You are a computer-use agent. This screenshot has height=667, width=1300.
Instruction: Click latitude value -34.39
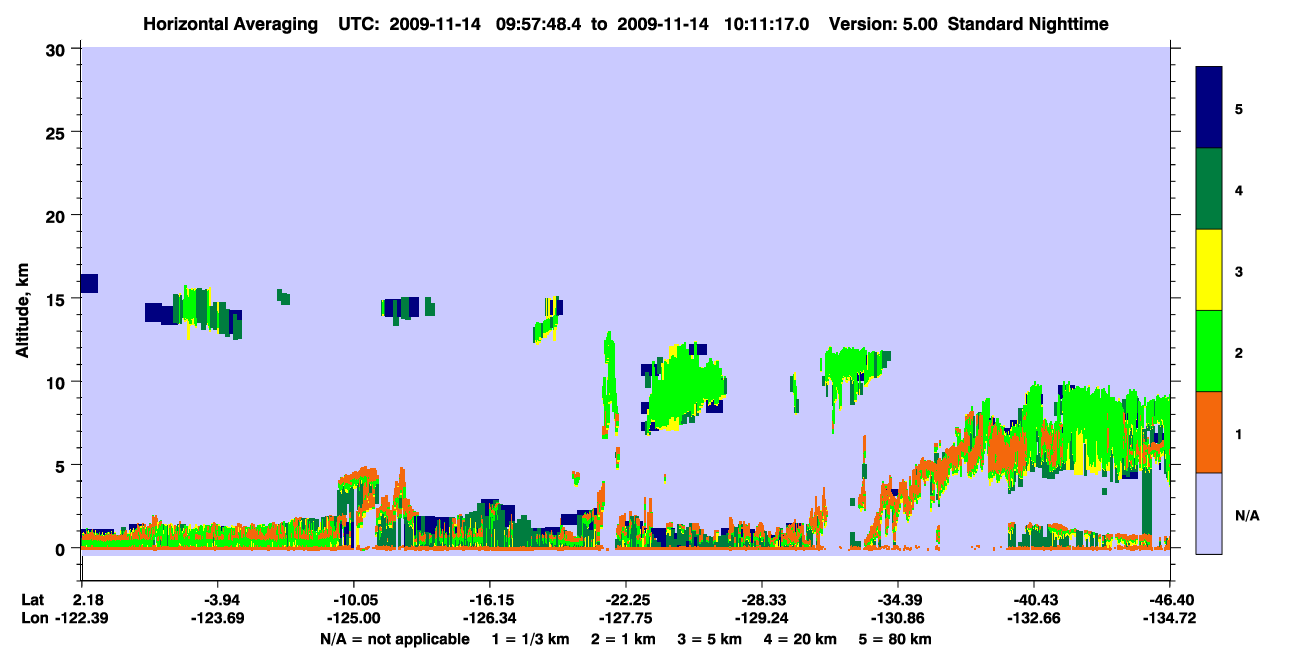[x=898, y=600]
